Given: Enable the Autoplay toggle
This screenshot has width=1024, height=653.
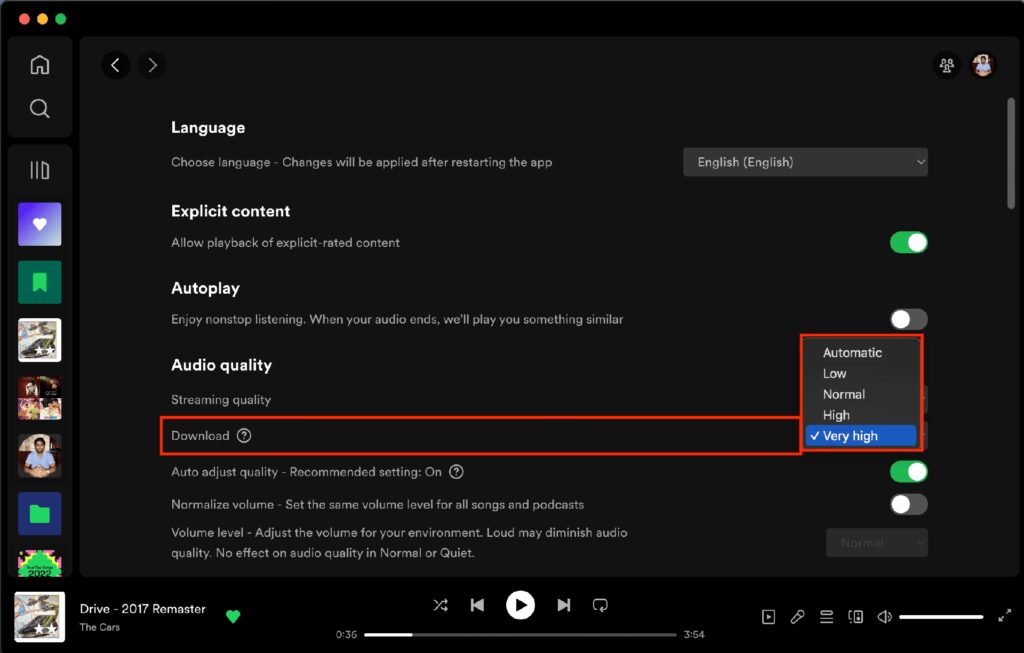Looking at the screenshot, I should pos(908,320).
